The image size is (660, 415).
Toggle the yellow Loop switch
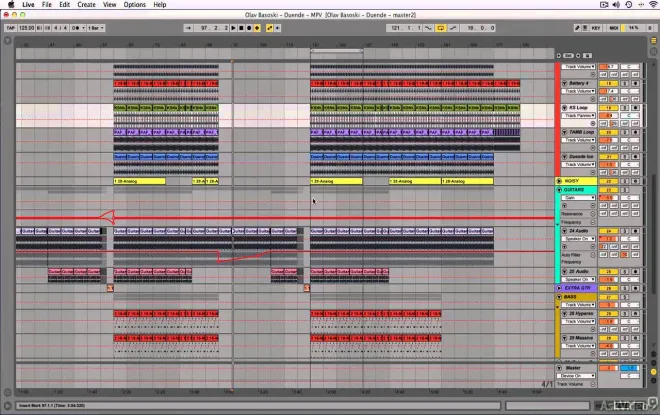[440, 28]
